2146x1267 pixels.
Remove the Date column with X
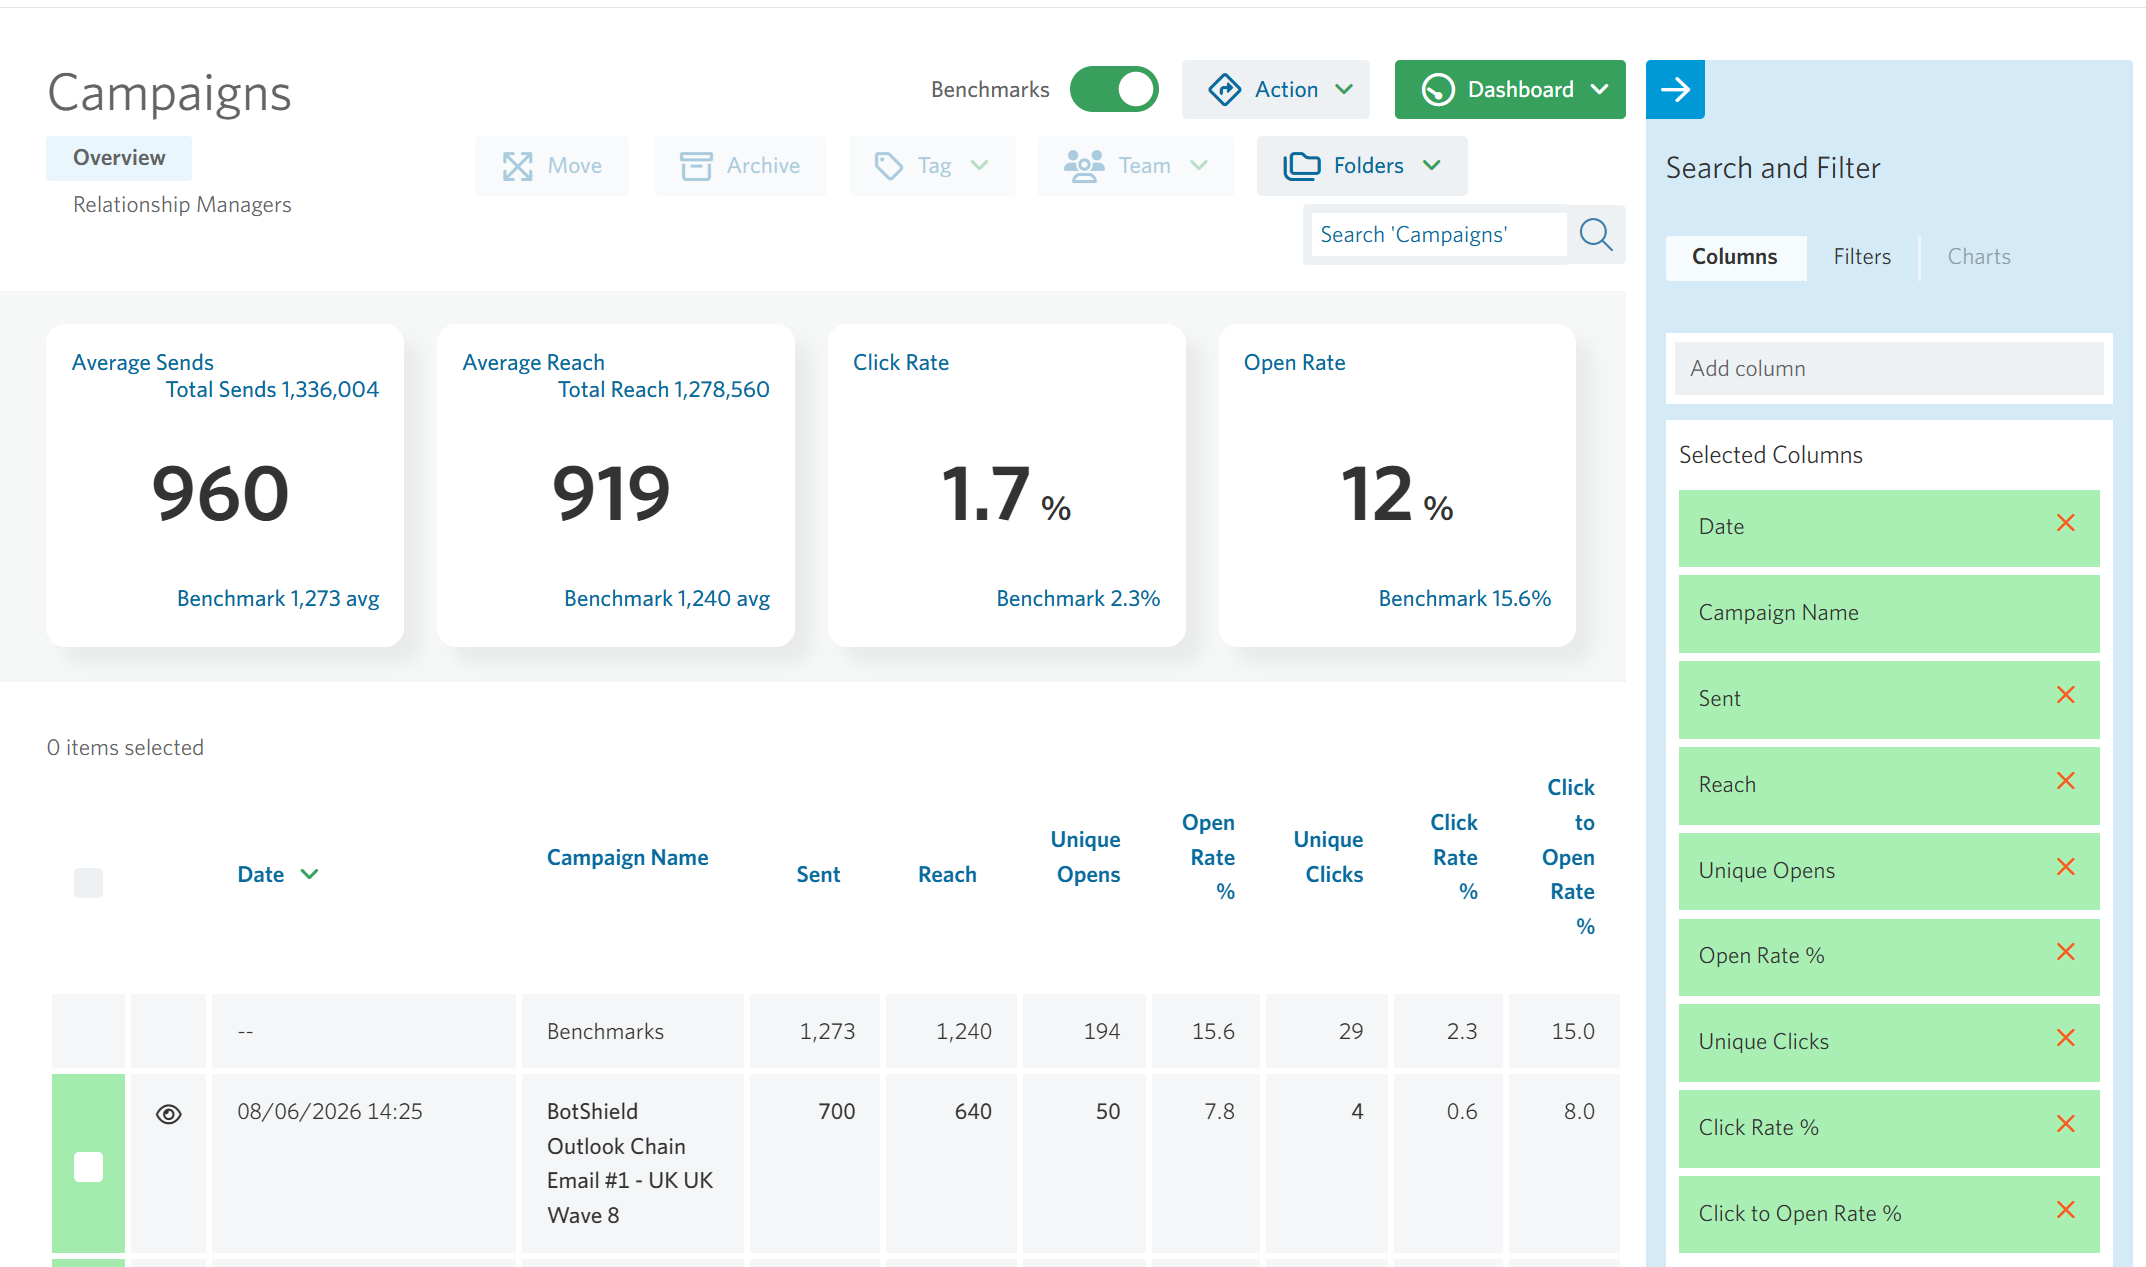click(2066, 523)
